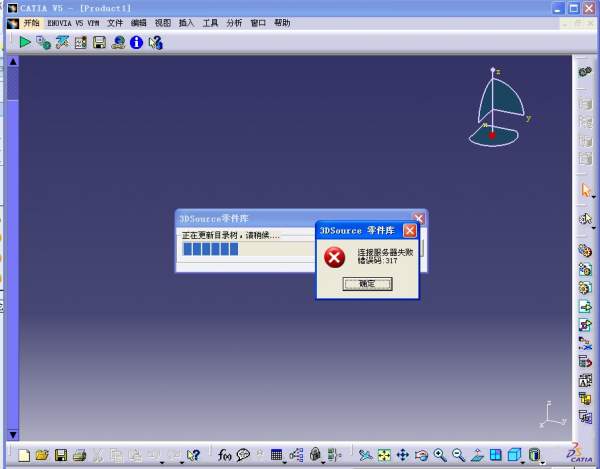Open the Formula f(x) tool
Screen dimensions: 600x469
point(224,455)
